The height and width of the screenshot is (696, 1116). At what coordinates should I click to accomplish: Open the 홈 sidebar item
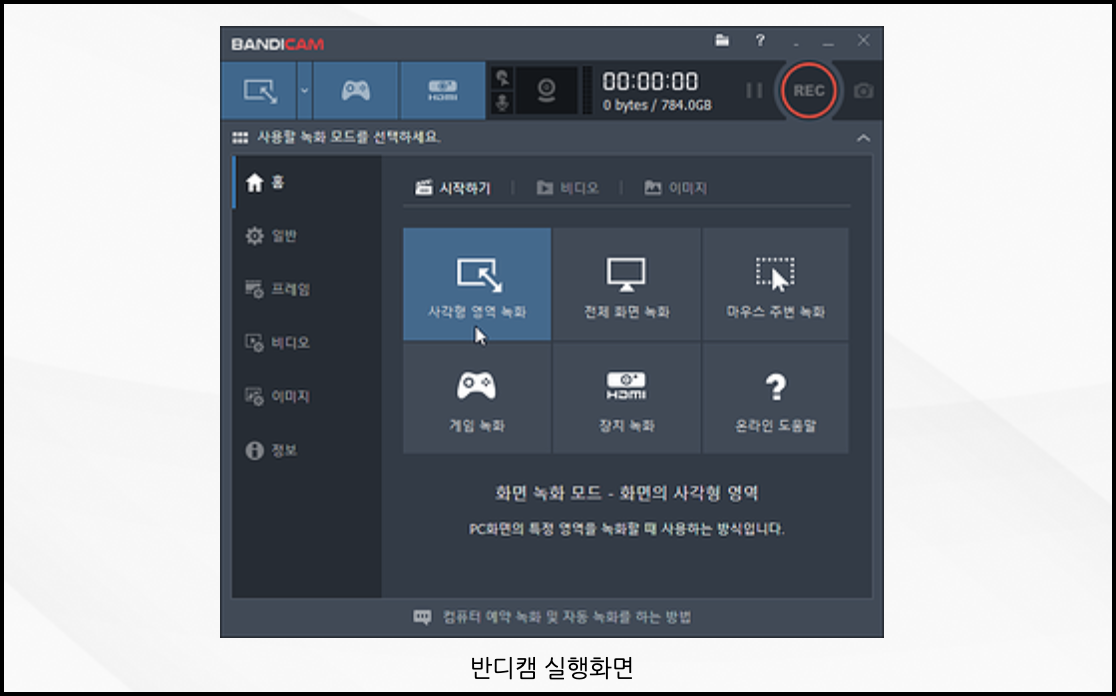click(x=307, y=183)
